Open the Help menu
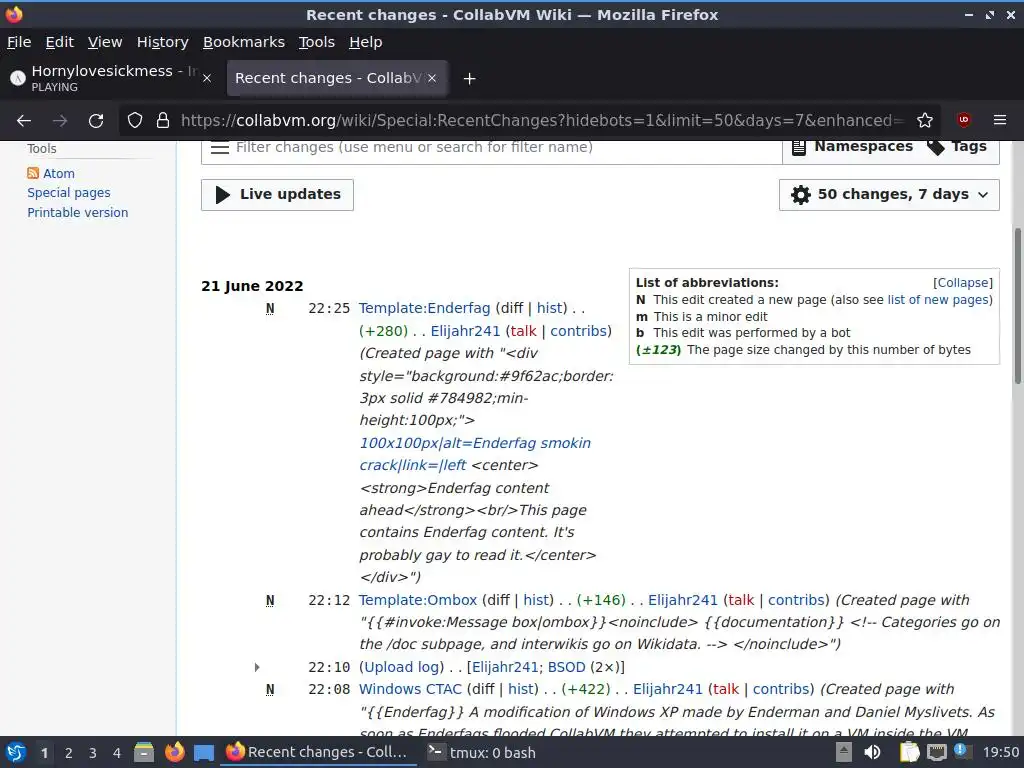Image resolution: width=1024 pixels, height=768 pixels. coord(366,42)
